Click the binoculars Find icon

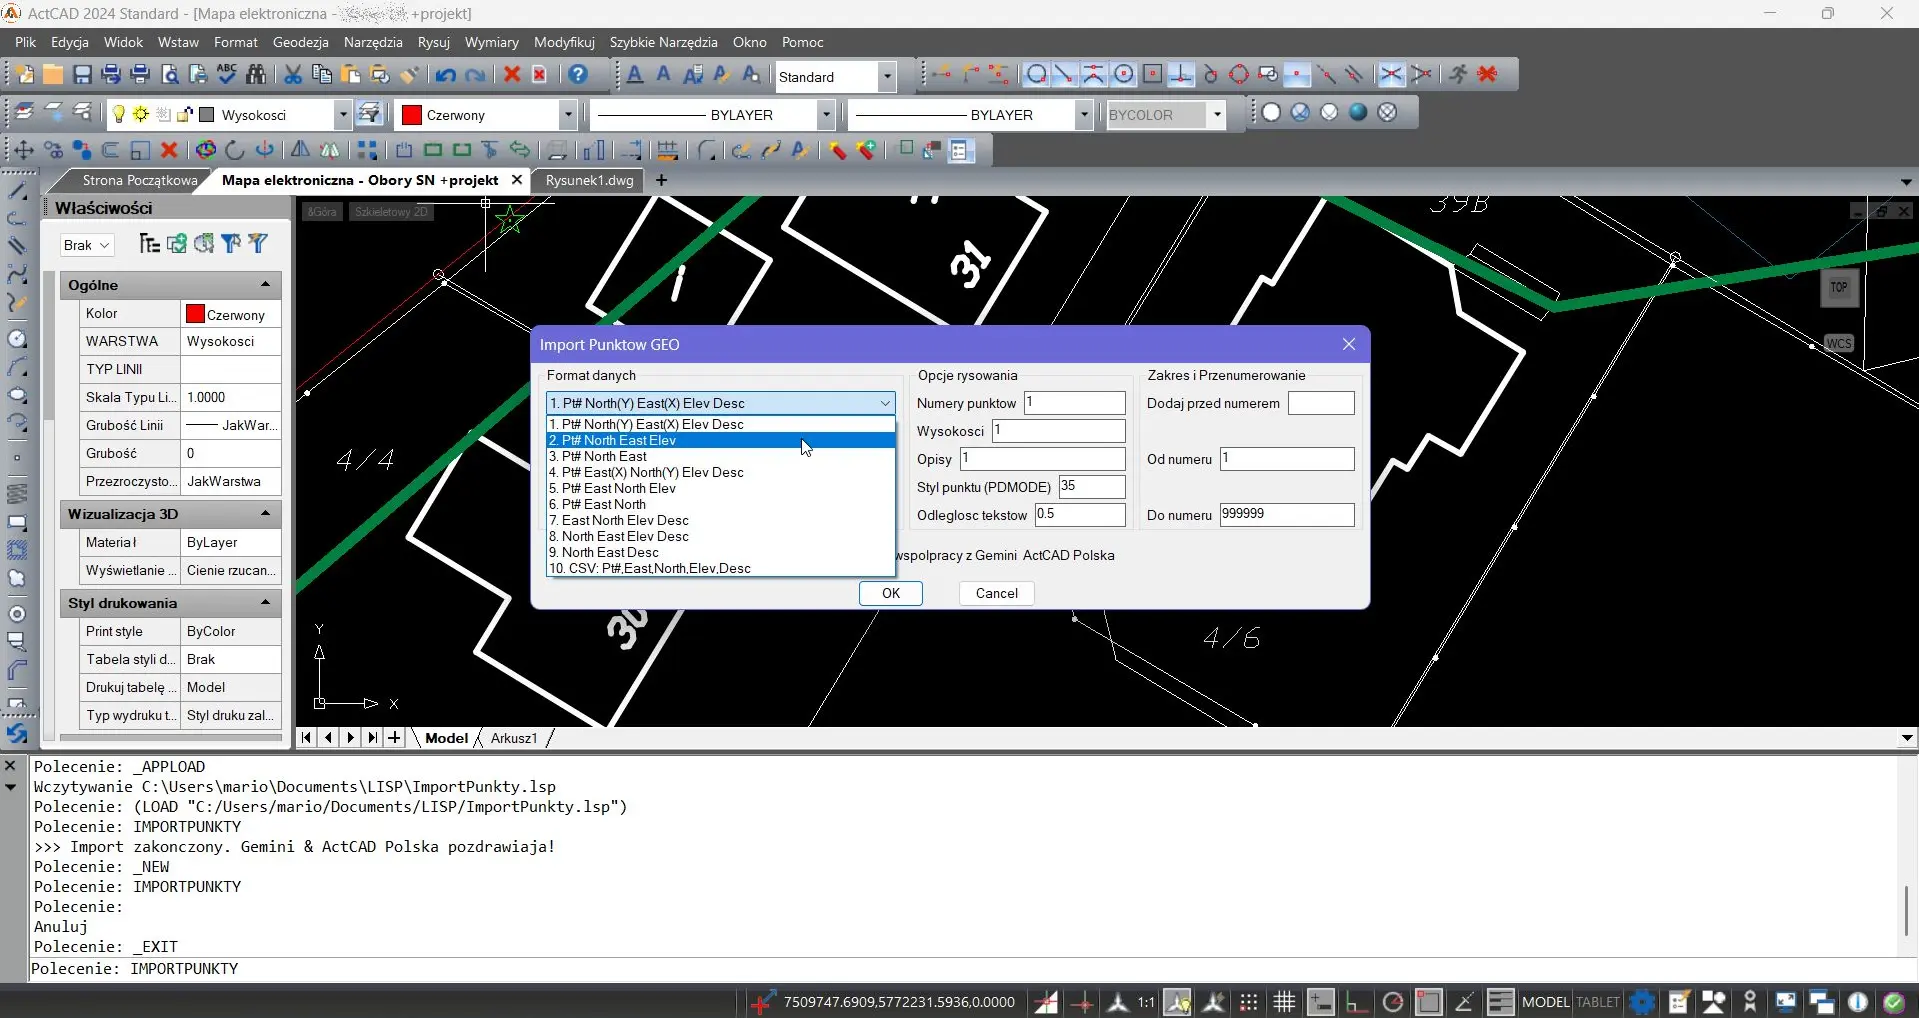coord(256,75)
